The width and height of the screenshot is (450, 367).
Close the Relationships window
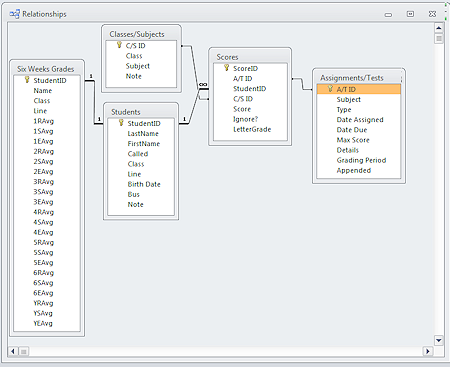(x=432, y=14)
